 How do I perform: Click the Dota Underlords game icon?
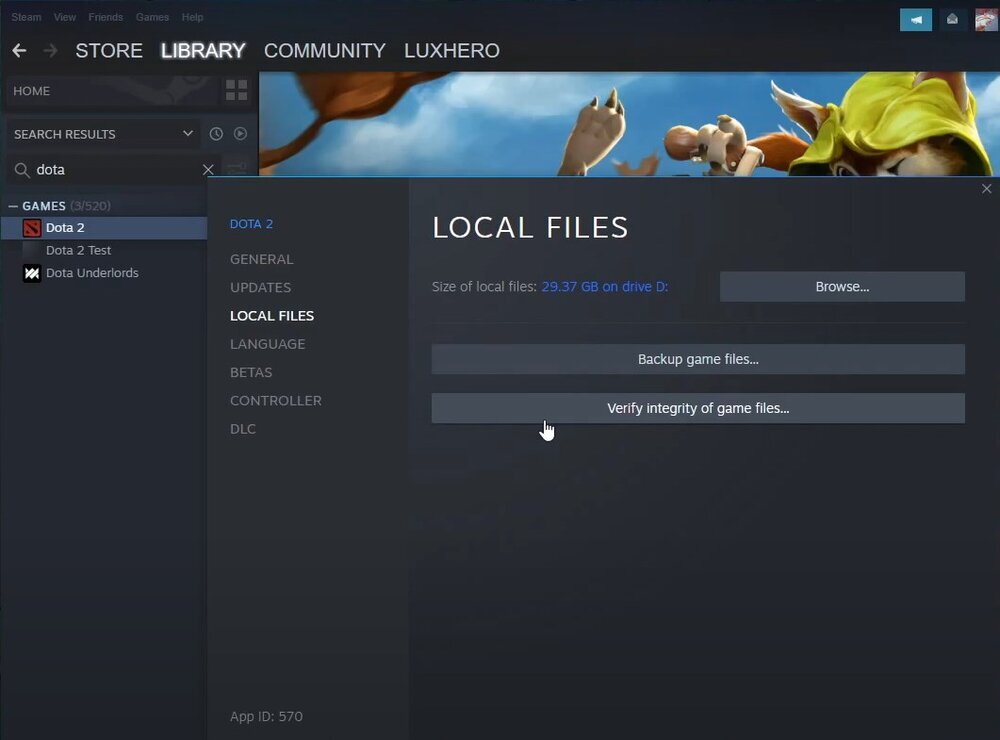click(x=32, y=273)
